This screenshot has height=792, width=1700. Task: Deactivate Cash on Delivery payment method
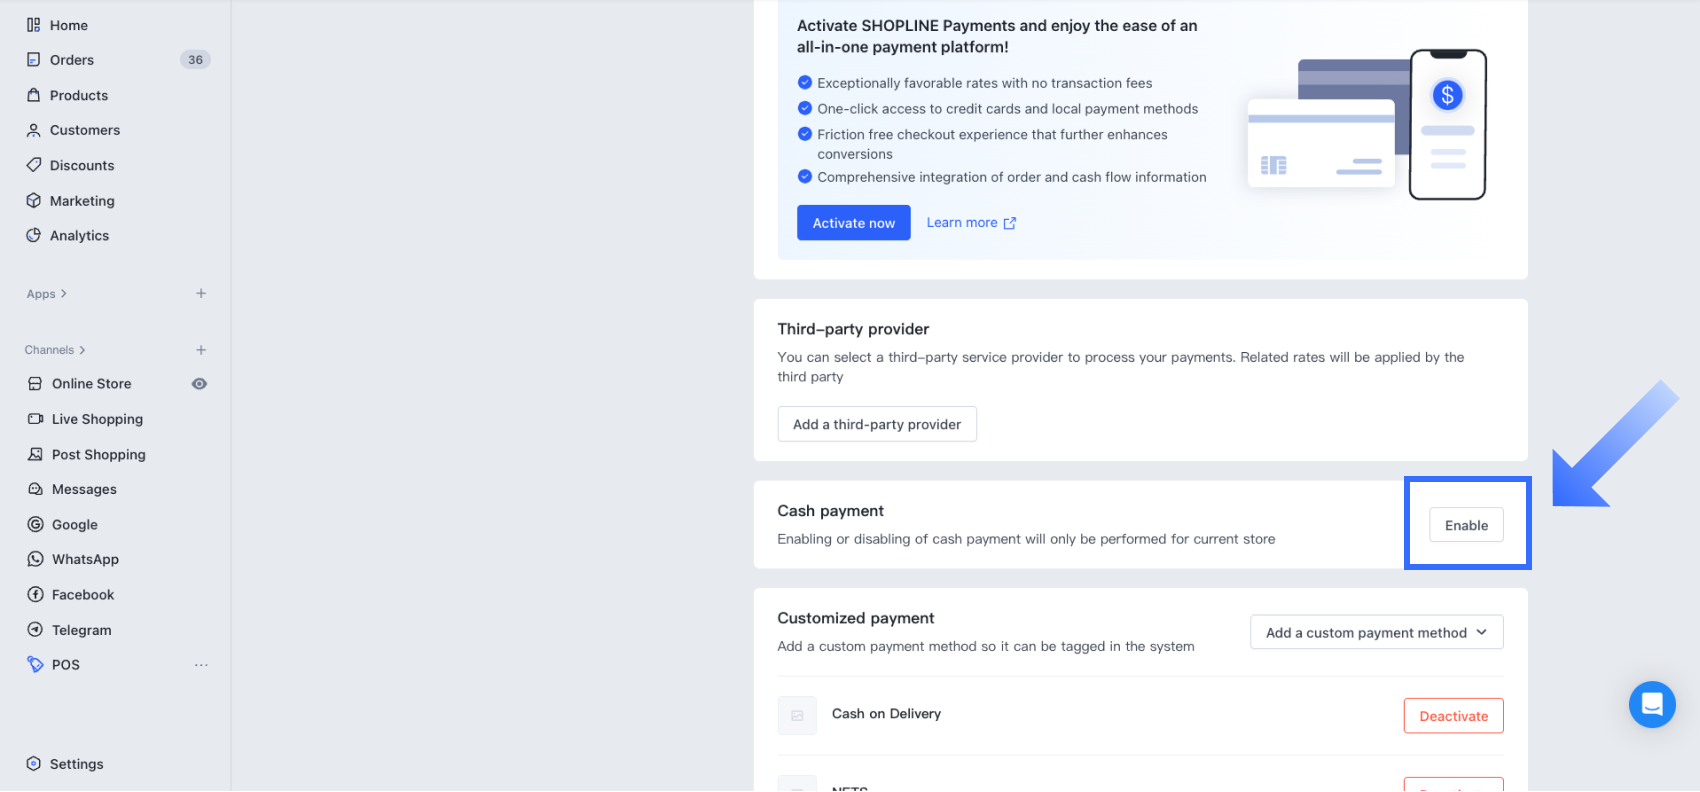tap(1453, 716)
